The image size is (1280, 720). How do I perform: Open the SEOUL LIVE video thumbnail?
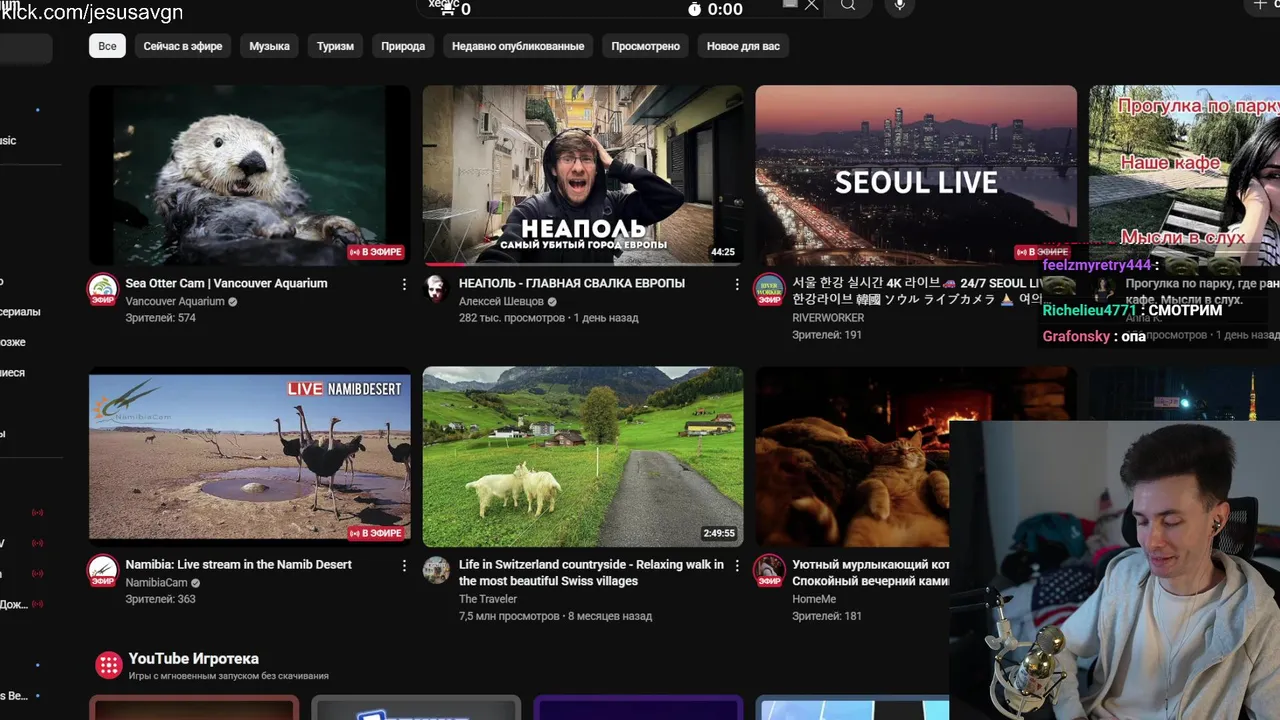point(916,175)
